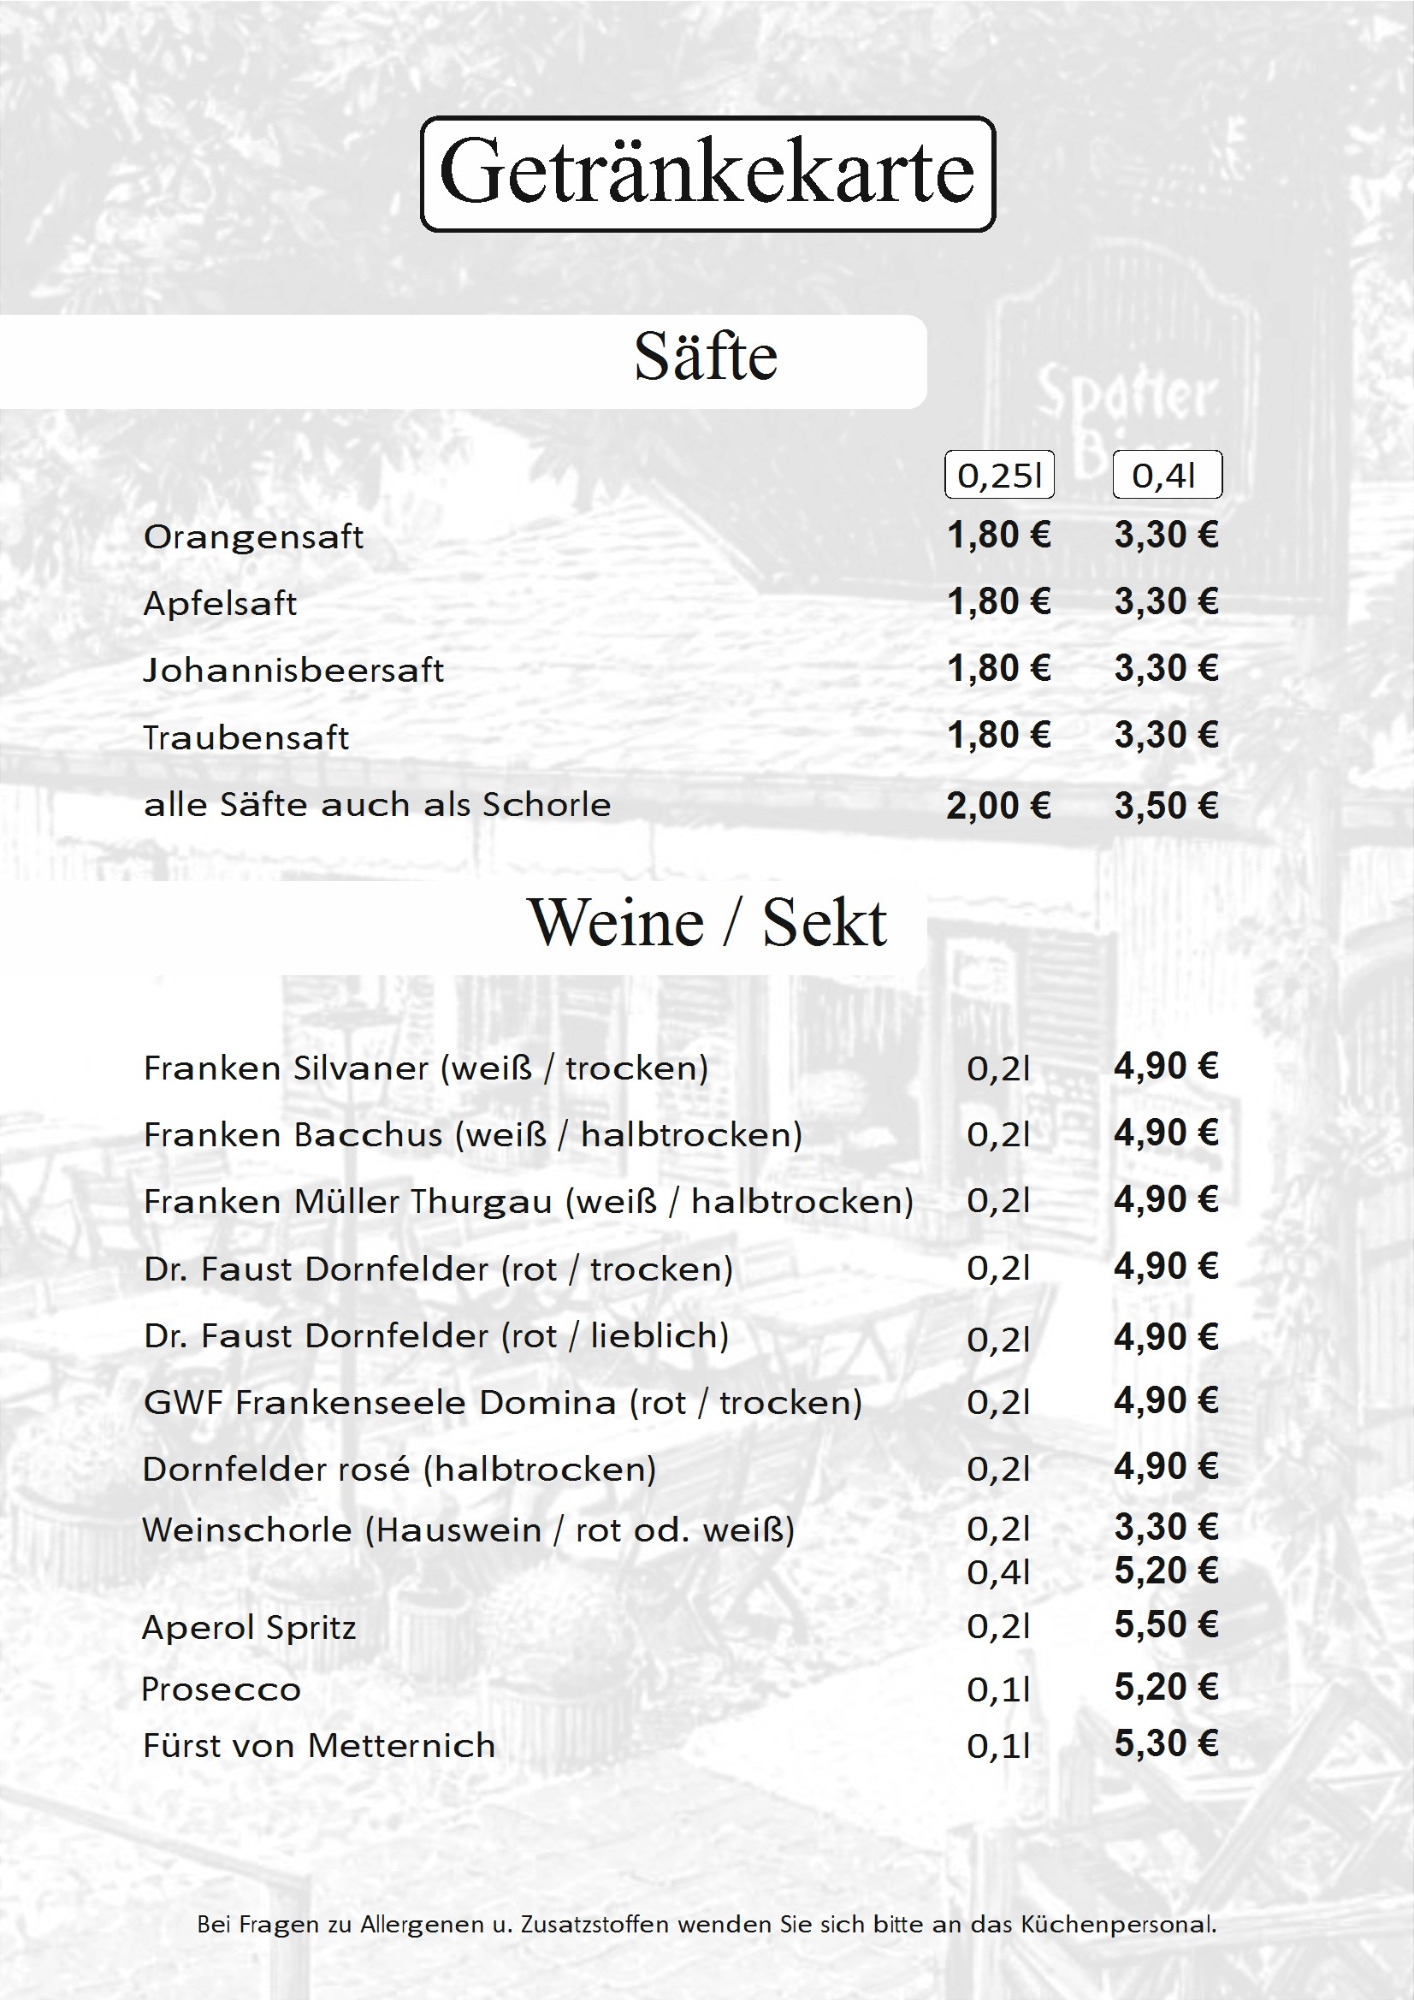Click the 0,25l size label box
This screenshot has width=1414, height=2000.
point(1000,475)
